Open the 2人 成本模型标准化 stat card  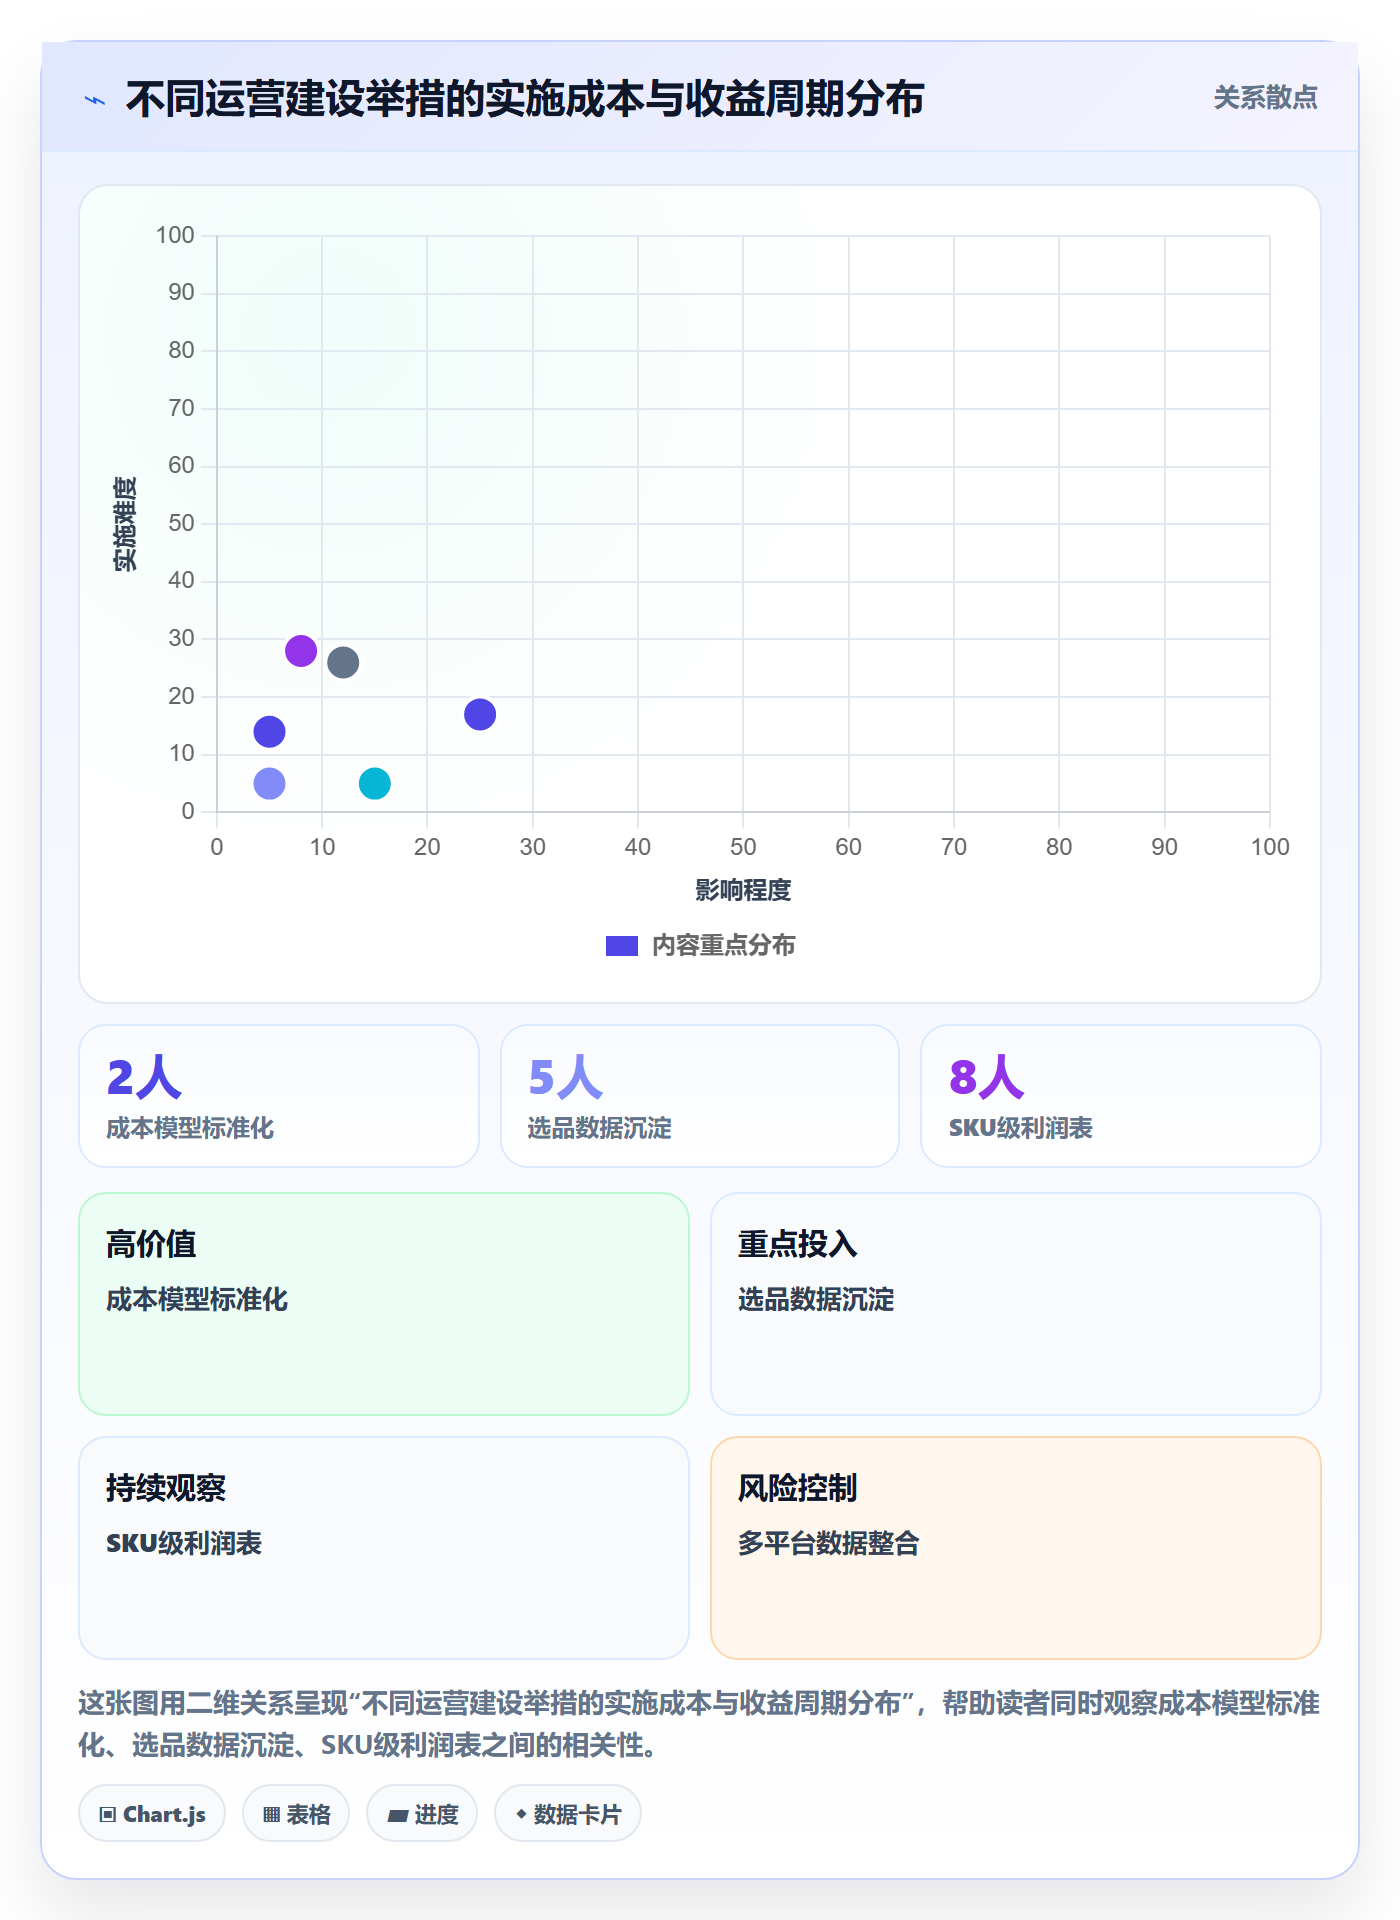coord(279,1096)
